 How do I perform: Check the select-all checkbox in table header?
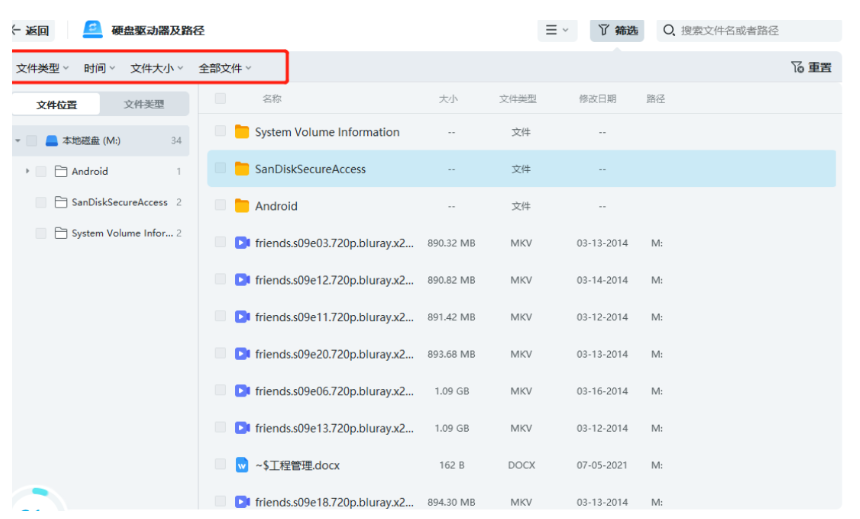[220, 99]
